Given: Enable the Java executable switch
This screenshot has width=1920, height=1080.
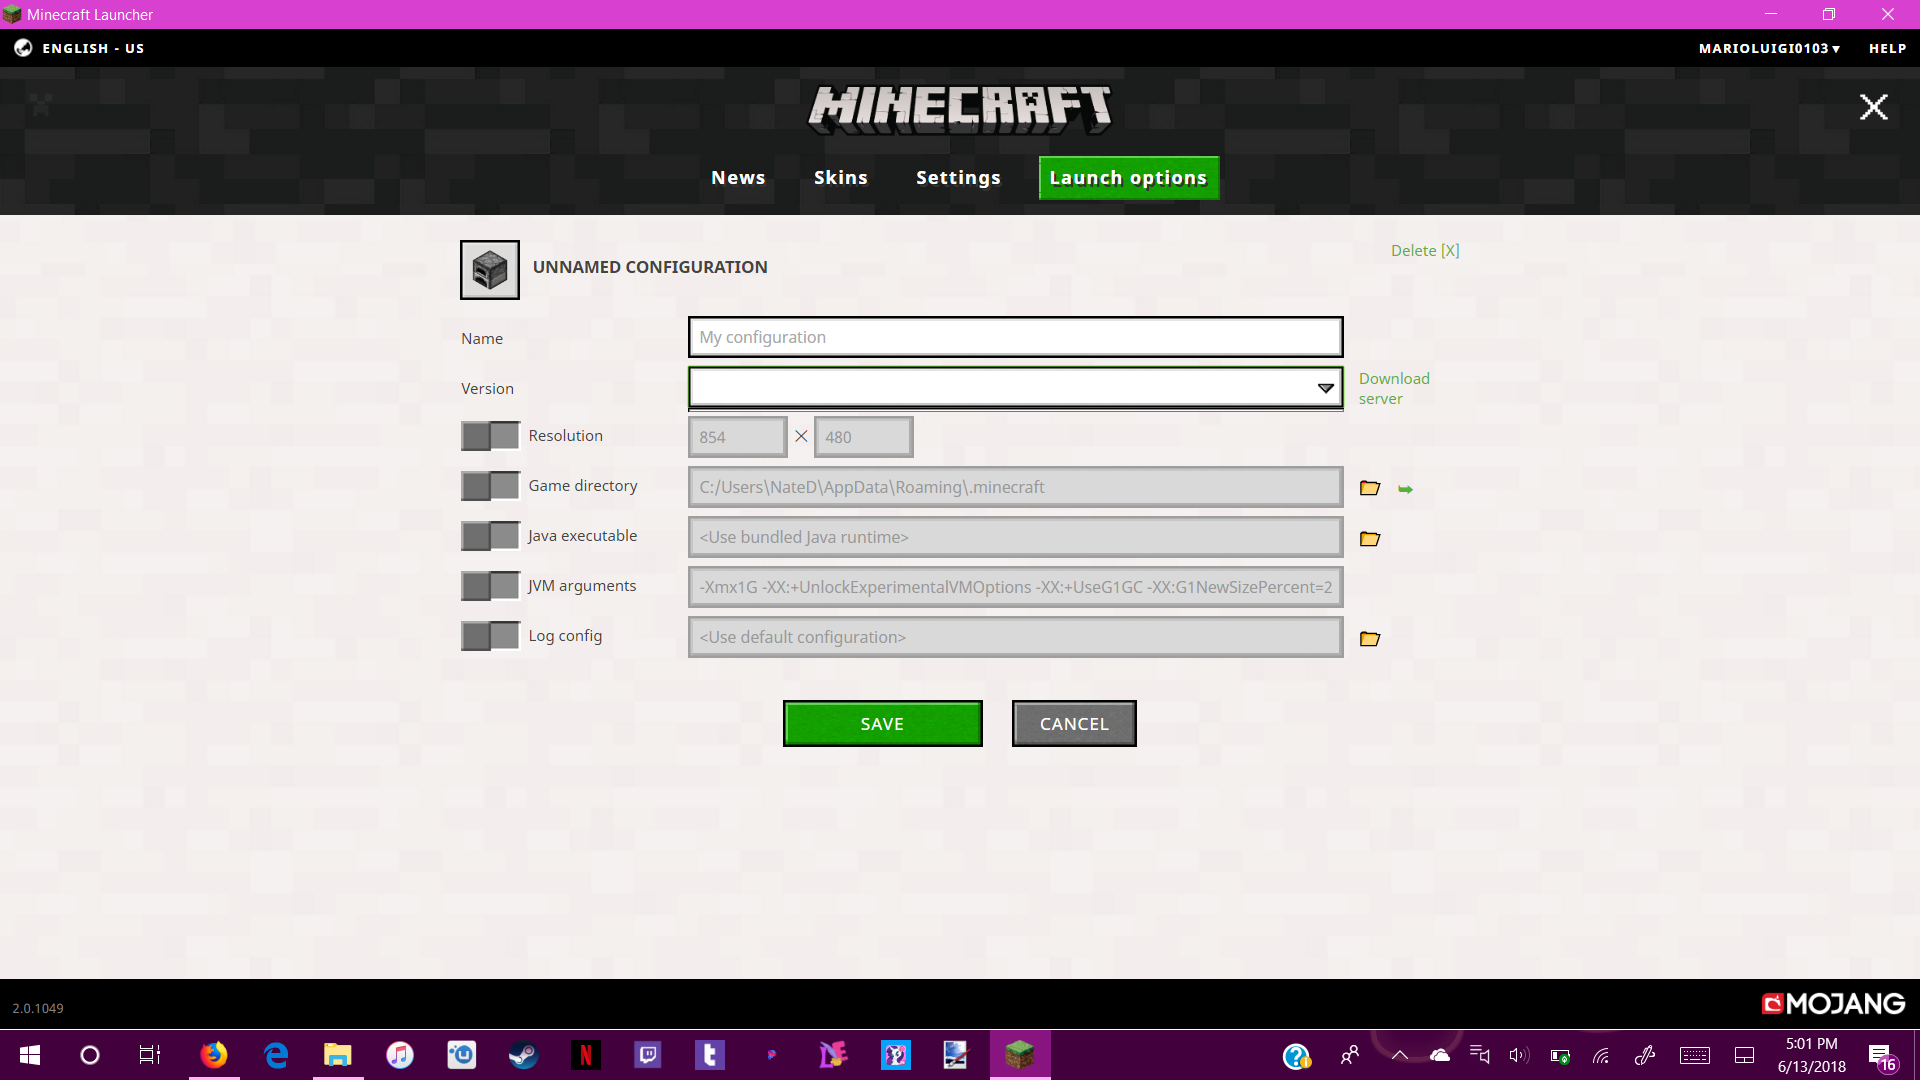Looking at the screenshot, I should [x=490, y=536].
